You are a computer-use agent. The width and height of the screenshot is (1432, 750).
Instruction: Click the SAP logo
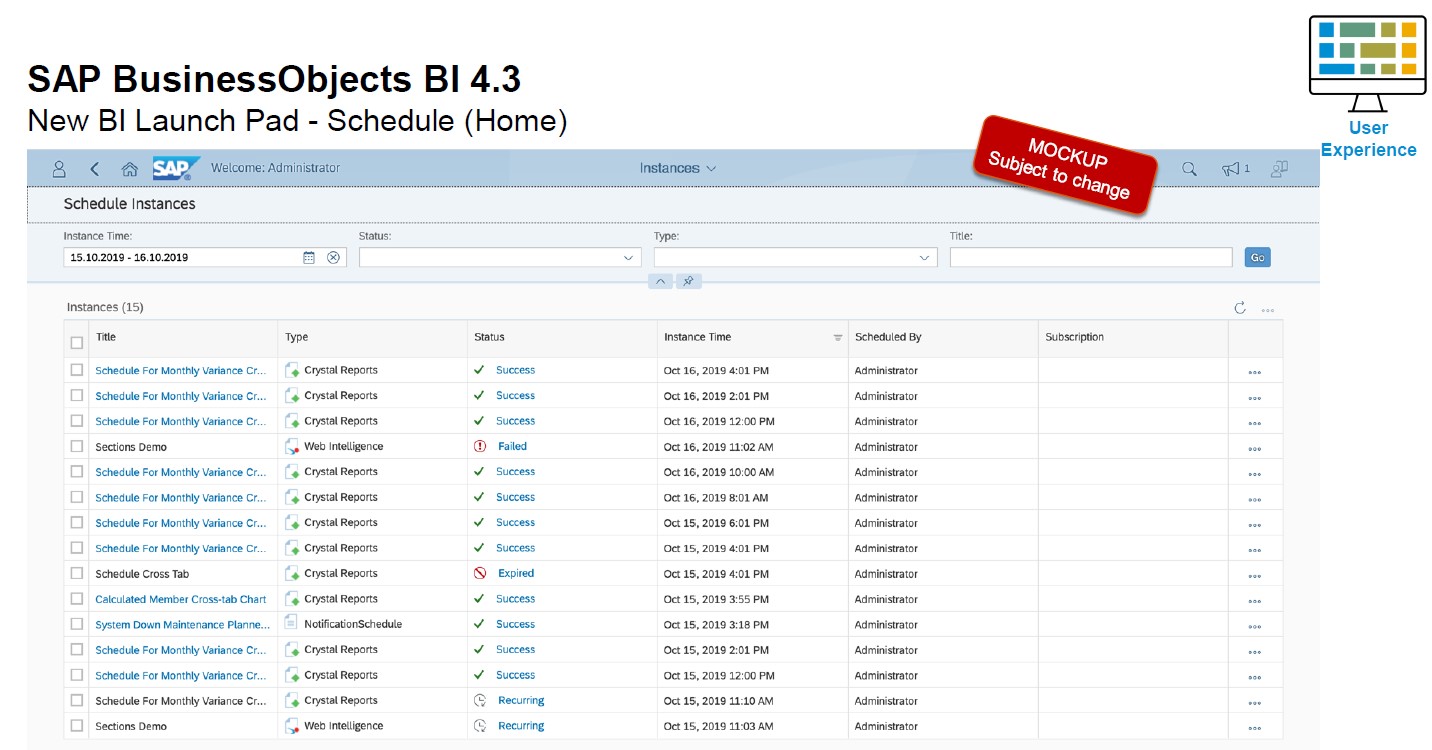point(176,168)
